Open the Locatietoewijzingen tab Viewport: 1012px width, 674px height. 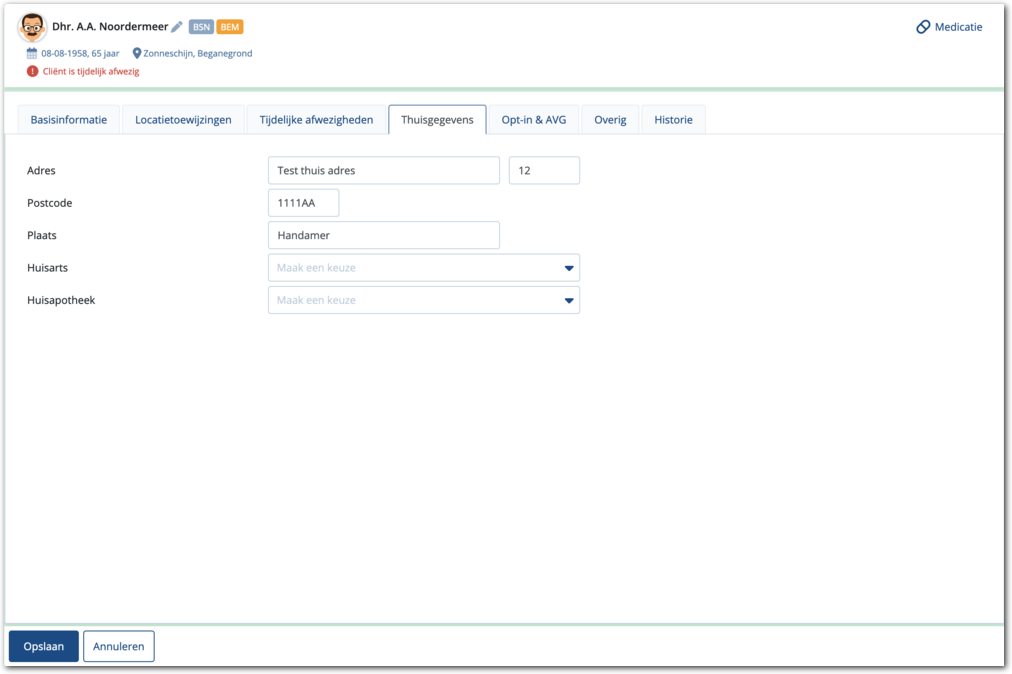coord(183,120)
